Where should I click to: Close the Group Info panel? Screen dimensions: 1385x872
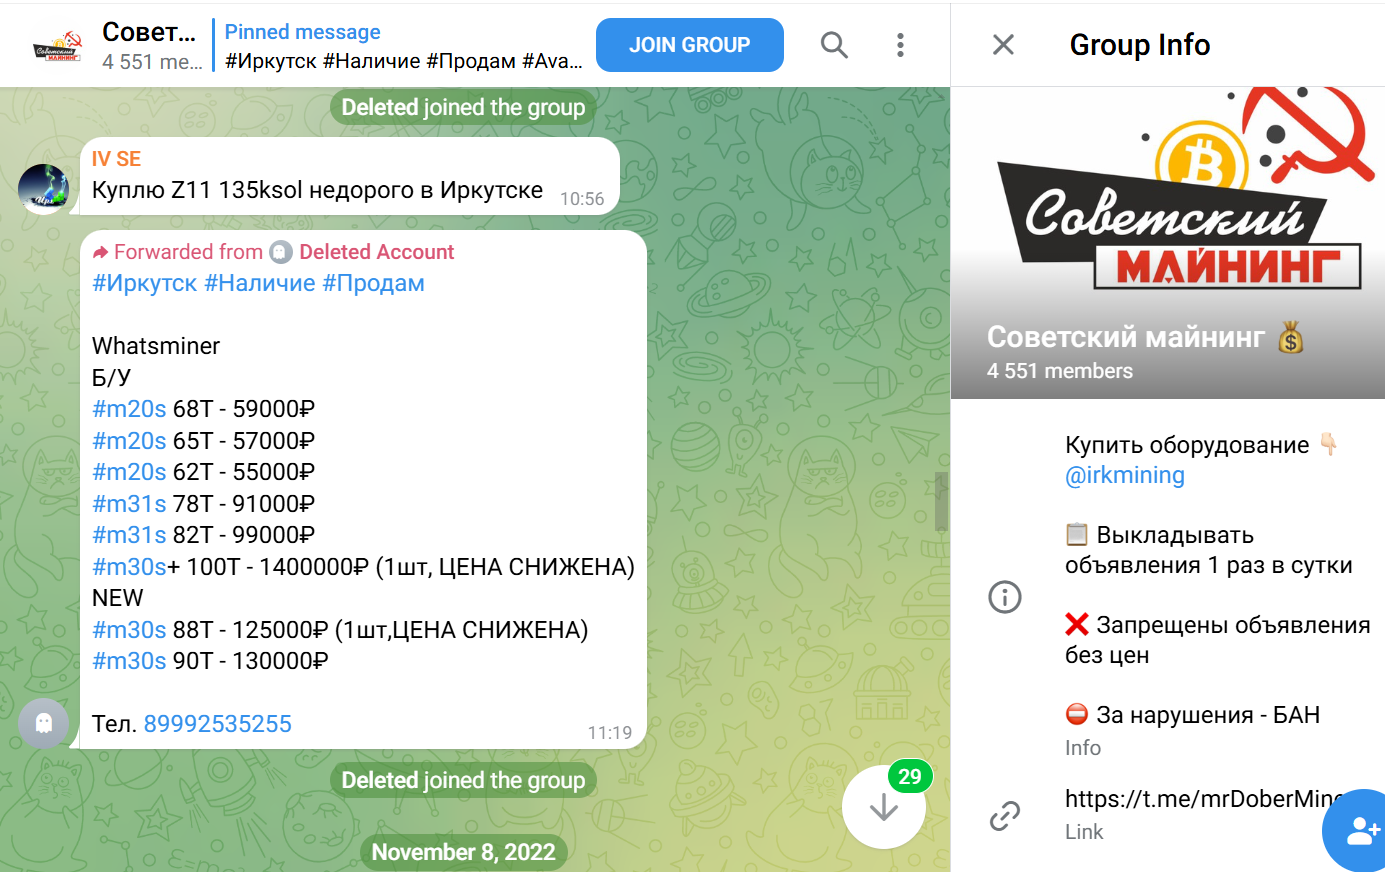click(1003, 45)
